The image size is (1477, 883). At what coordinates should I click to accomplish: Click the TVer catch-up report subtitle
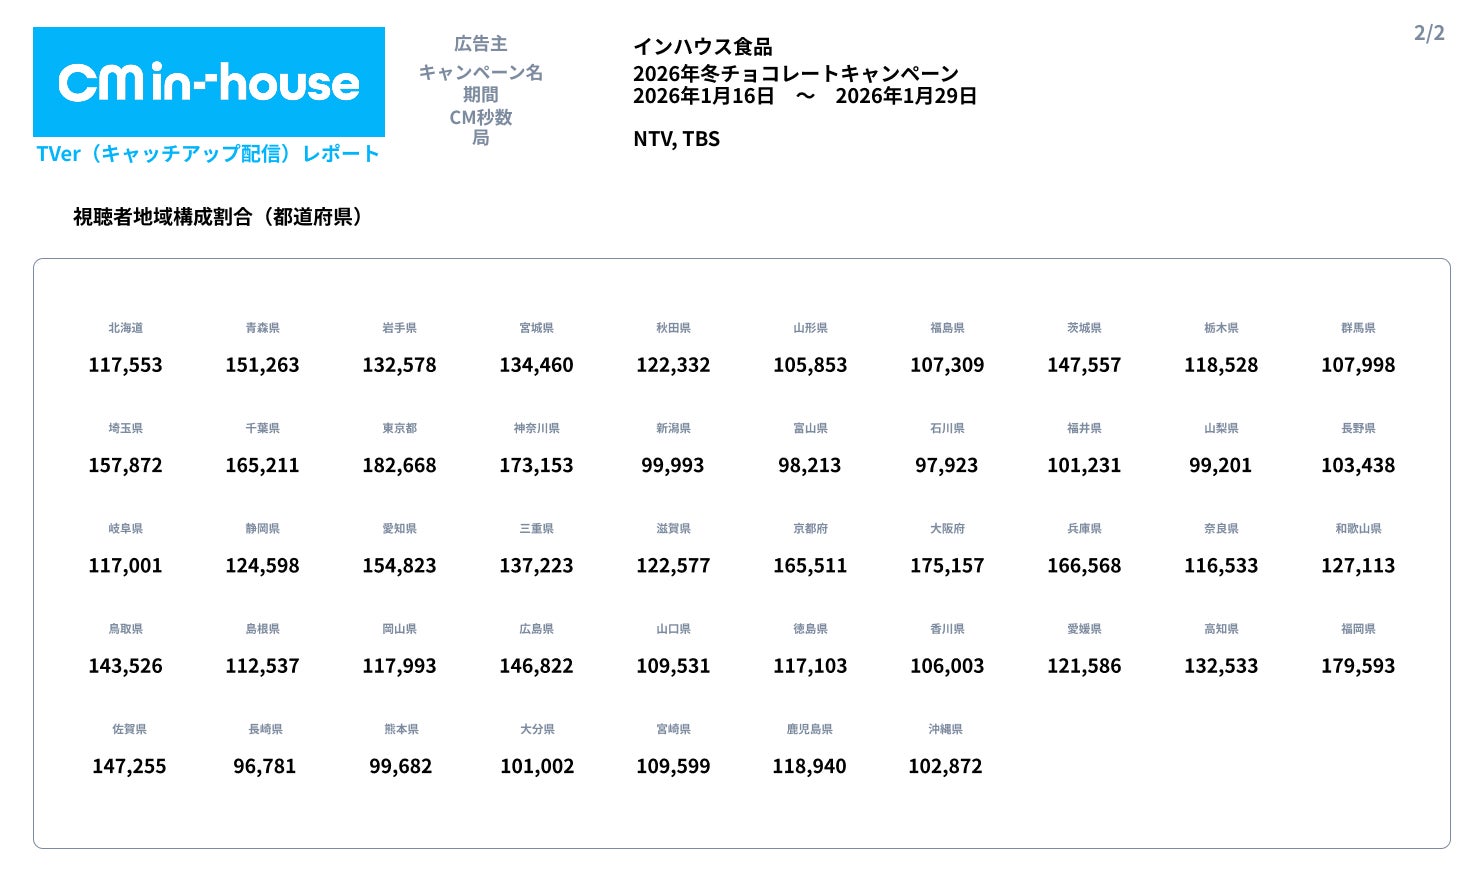pos(208,153)
